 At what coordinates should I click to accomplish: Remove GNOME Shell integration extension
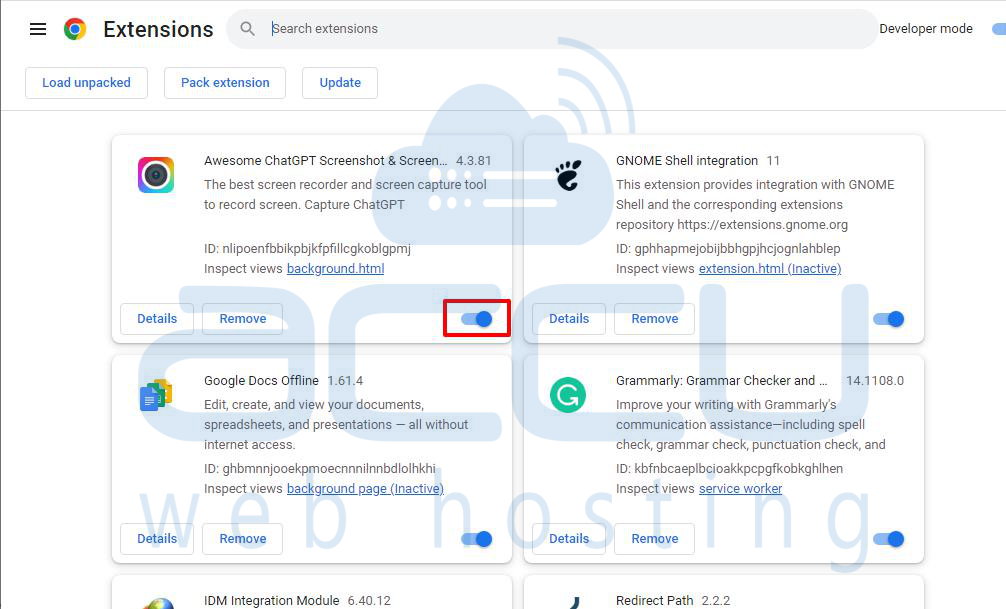(654, 319)
